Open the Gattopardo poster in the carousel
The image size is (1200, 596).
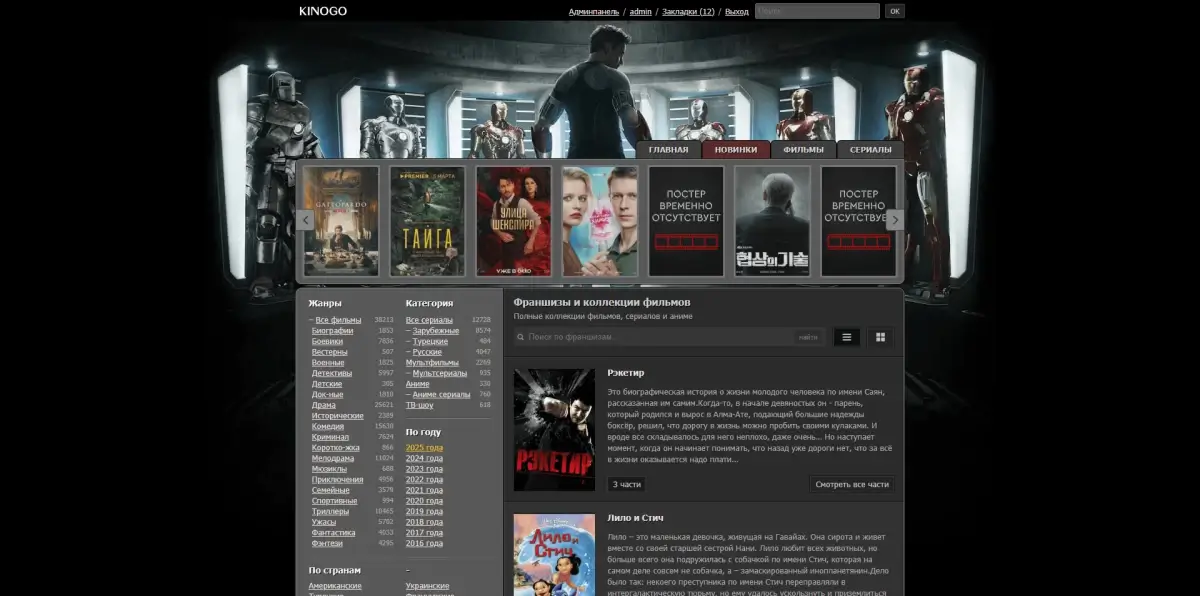pos(341,221)
